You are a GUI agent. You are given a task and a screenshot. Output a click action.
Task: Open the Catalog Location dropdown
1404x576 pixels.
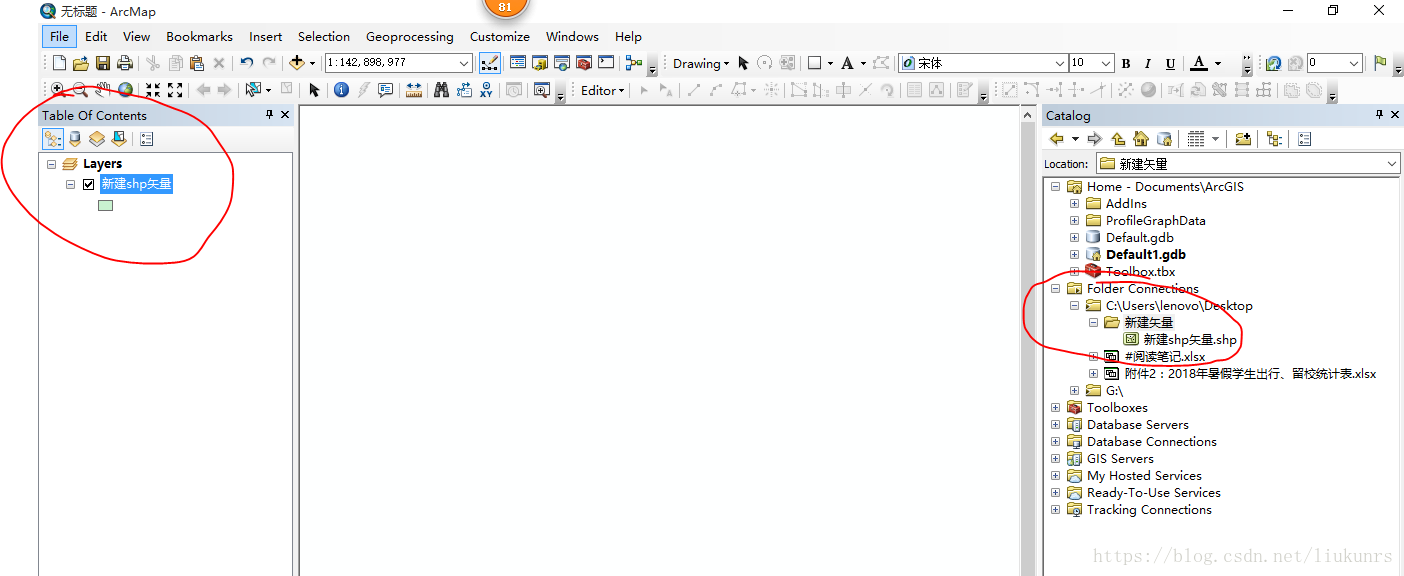(x=1392, y=164)
